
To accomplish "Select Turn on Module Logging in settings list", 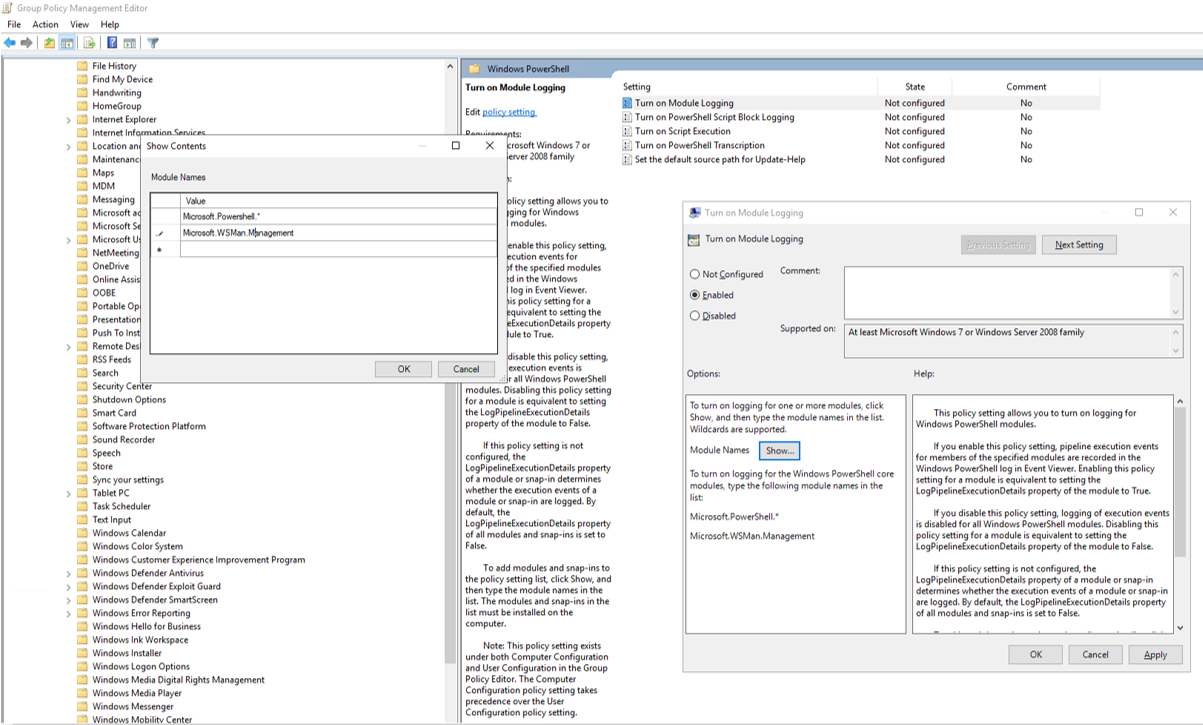I will point(860,103).
